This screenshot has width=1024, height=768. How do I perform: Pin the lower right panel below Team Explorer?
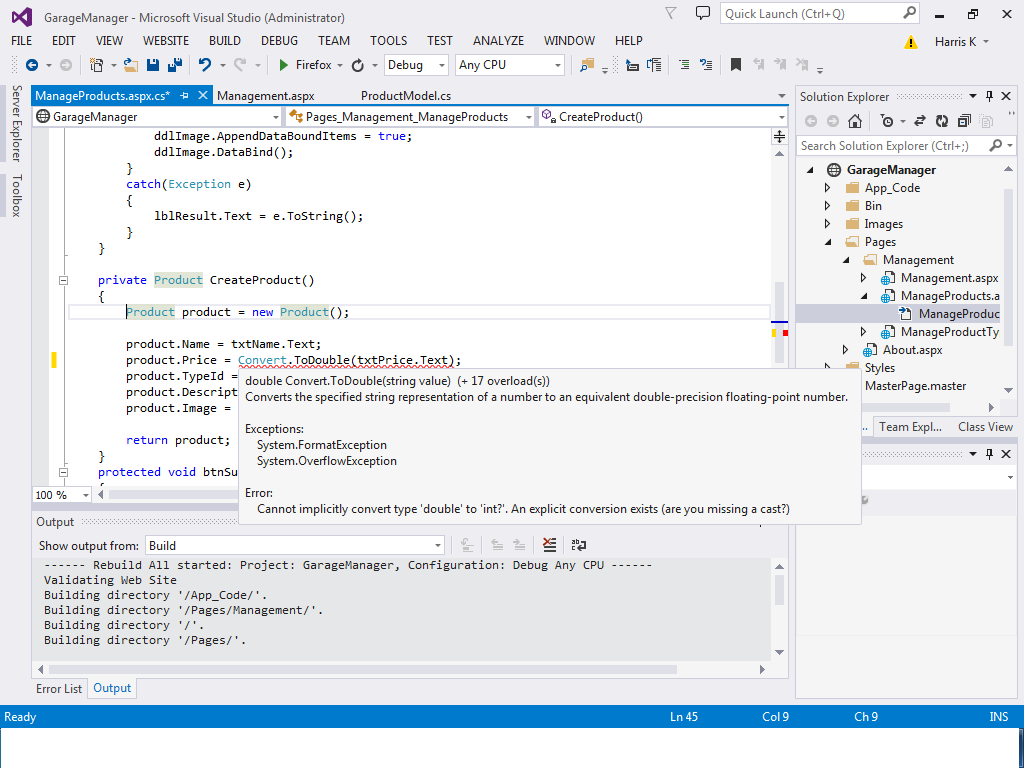(x=989, y=453)
